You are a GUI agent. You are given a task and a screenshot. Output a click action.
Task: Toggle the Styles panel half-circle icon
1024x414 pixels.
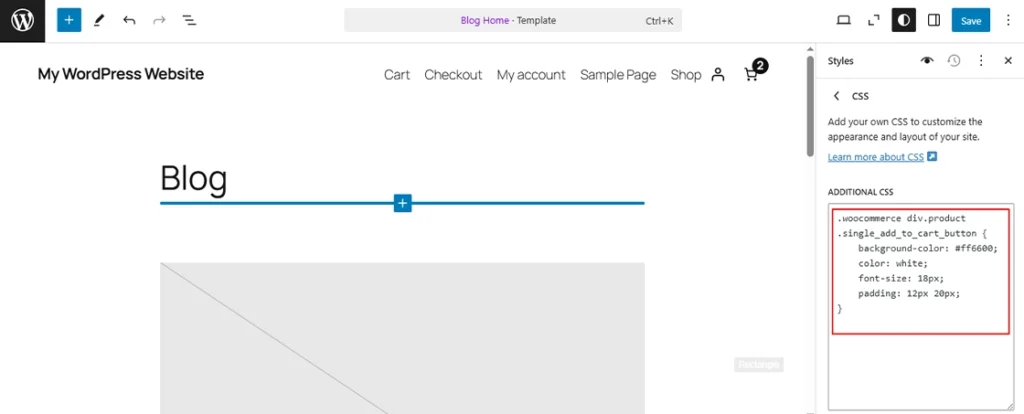tap(903, 20)
